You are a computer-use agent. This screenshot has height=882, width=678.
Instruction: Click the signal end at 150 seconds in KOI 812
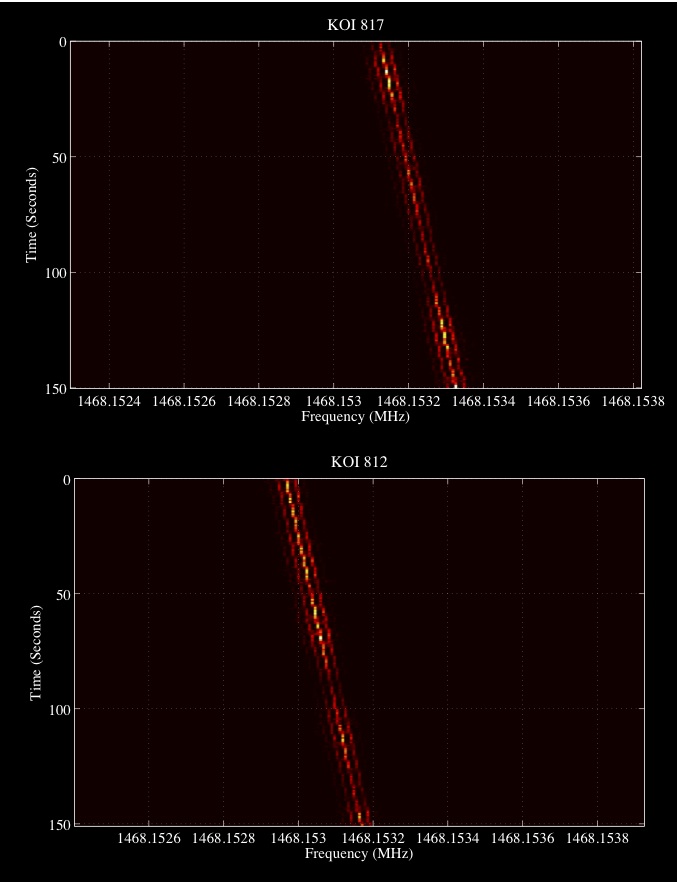360,820
